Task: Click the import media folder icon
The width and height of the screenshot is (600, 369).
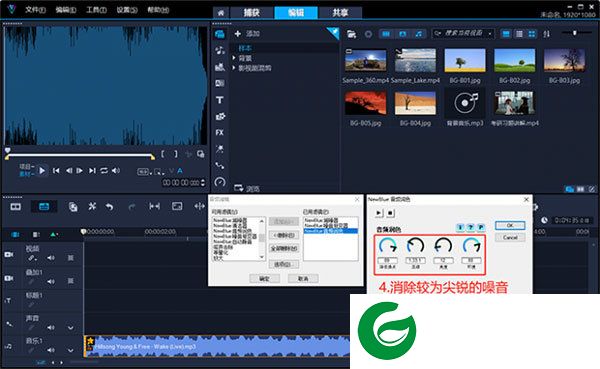Action: click(x=351, y=34)
